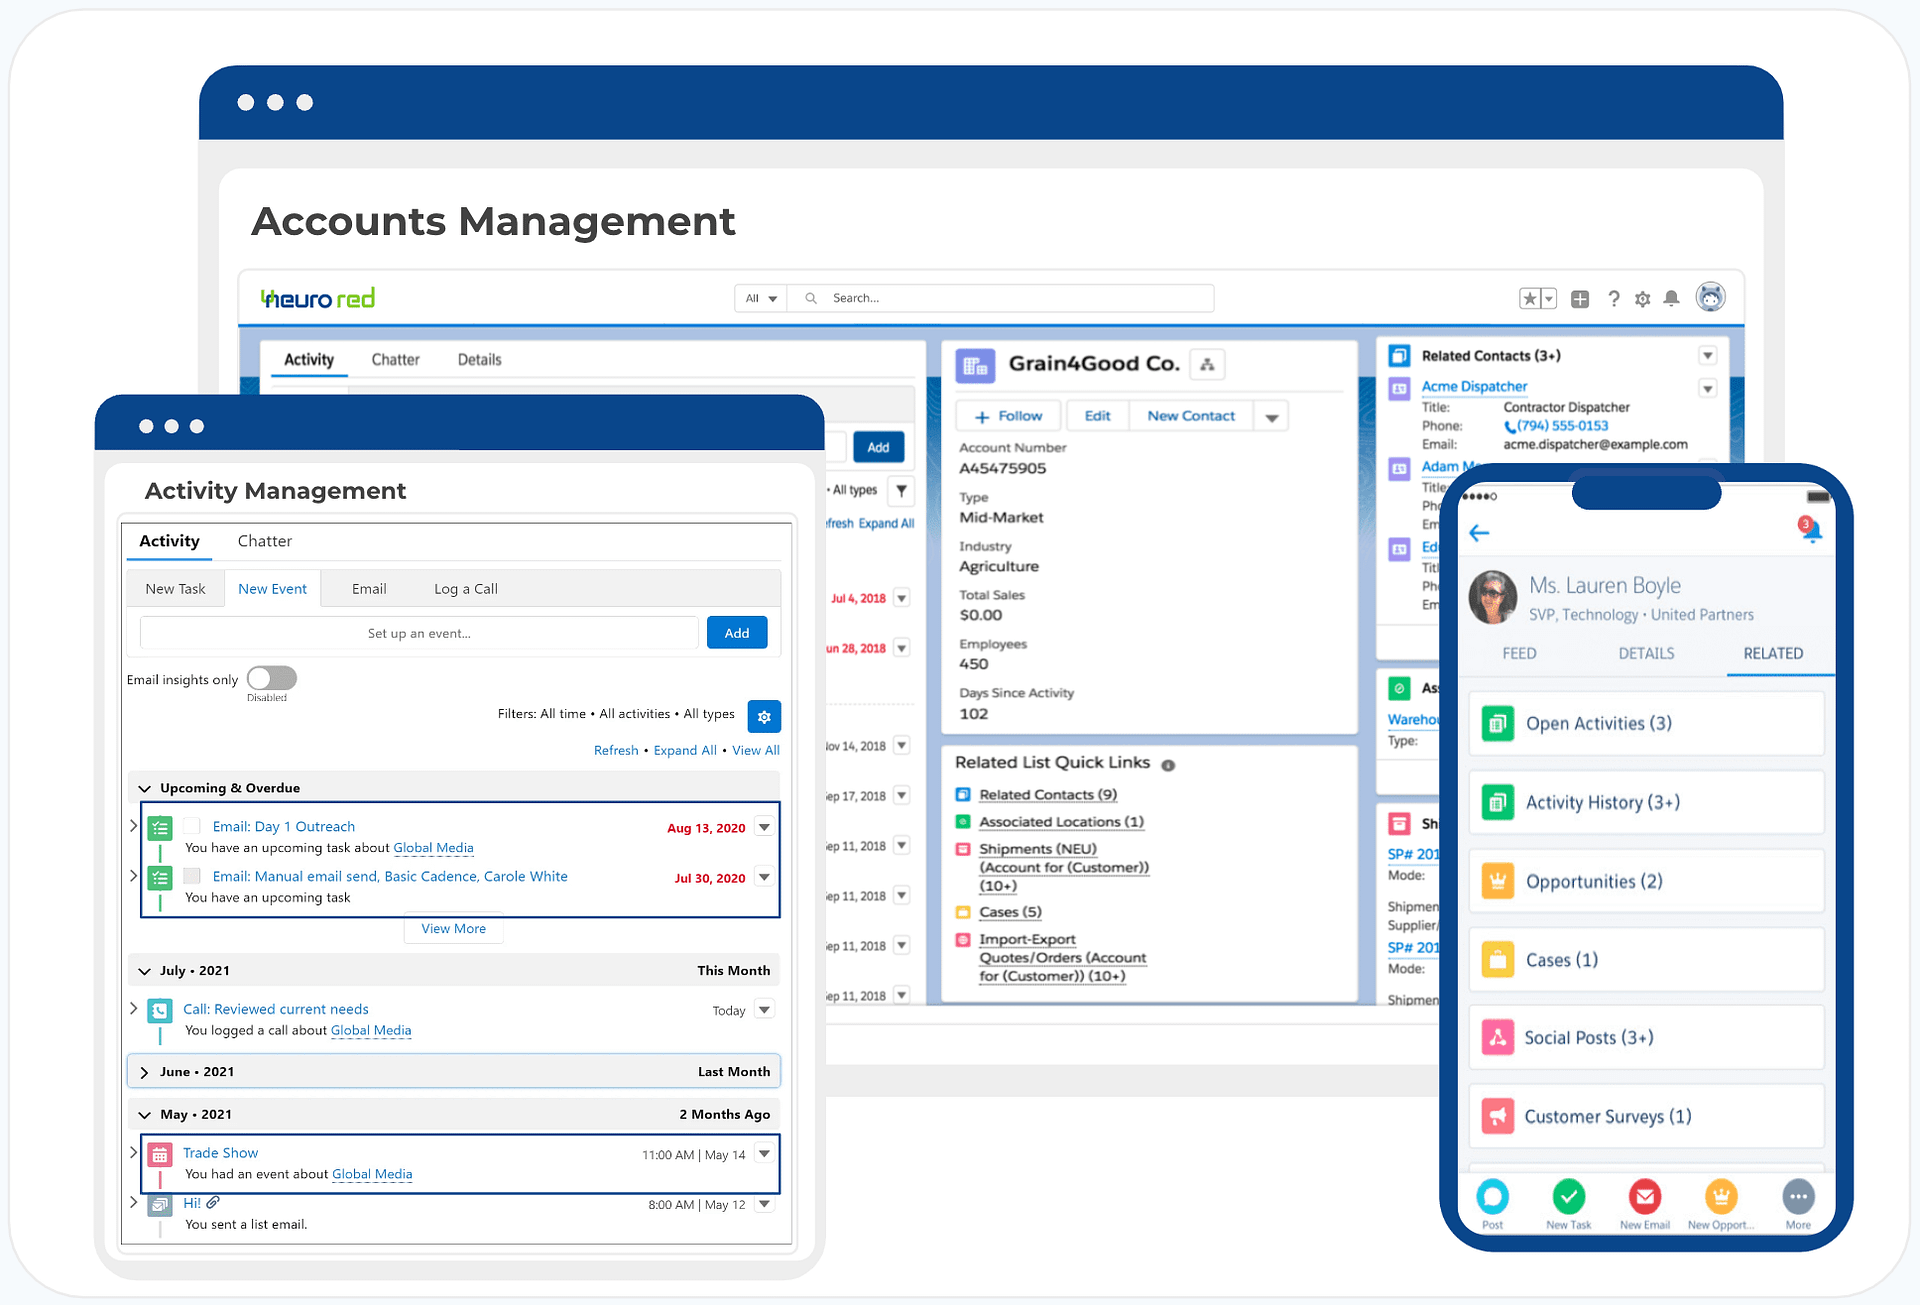The image size is (1920, 1305).
Task: Open the Help question mark icon
Action: tap(1613, 298)
